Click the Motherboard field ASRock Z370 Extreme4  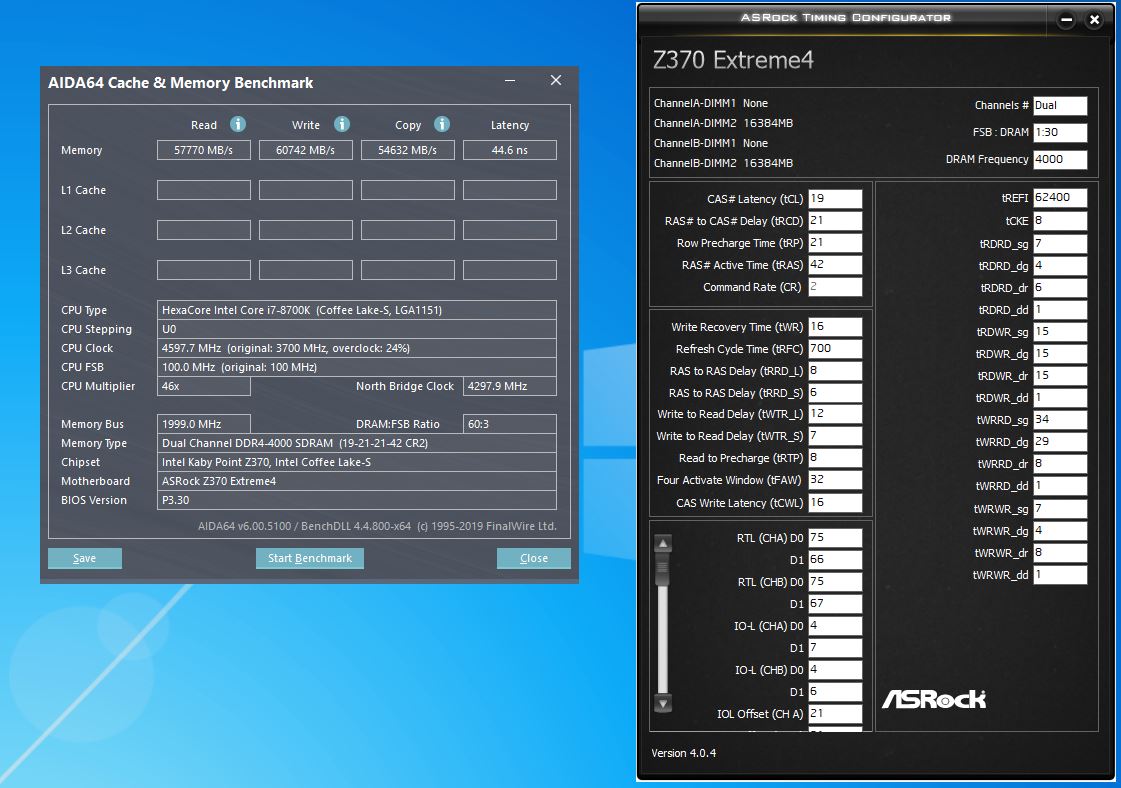pyautogui.click(x=356, y=481)
